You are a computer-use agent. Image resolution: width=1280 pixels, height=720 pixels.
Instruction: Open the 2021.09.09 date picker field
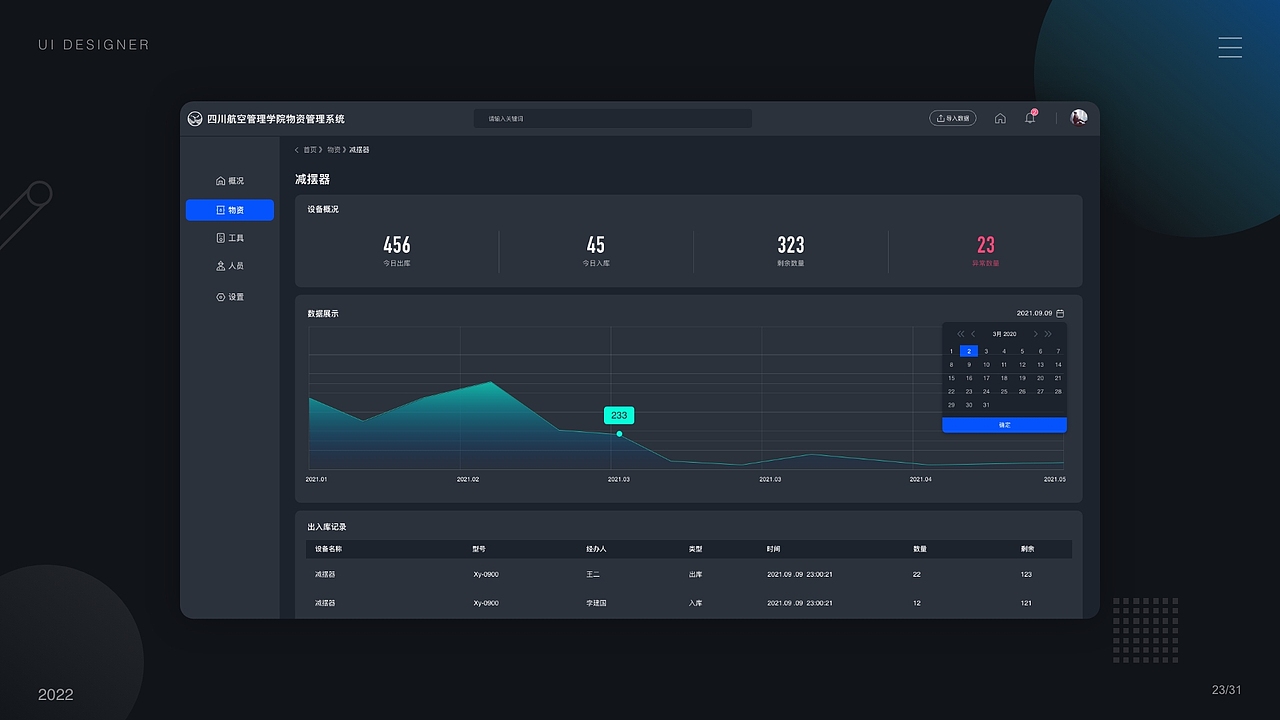point(1041,313)
